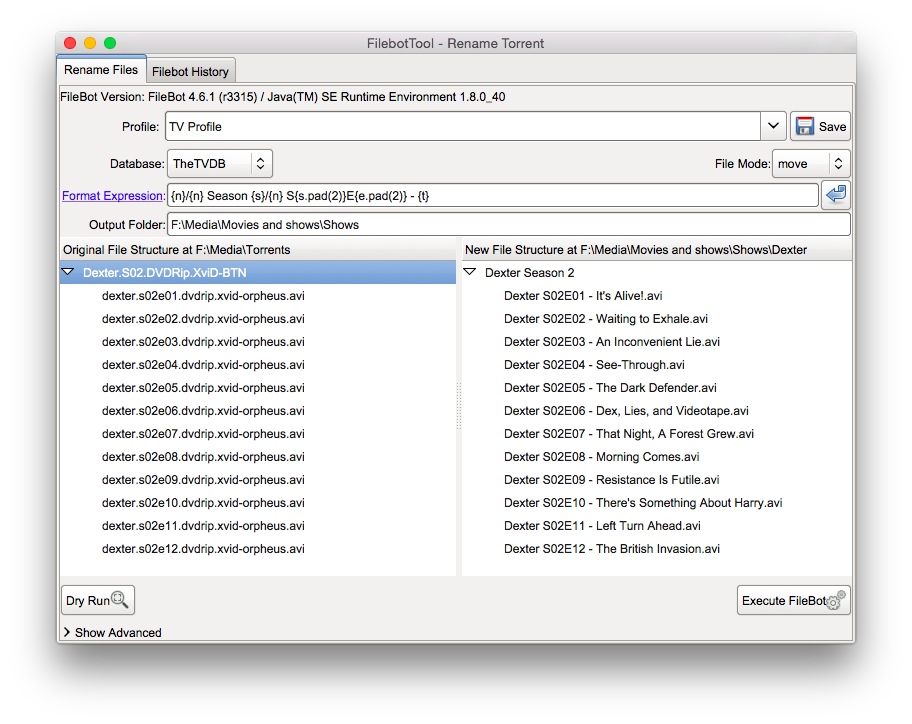Viewport: 912px width, 724px height.
Task: Click the FileBot Version text line
Action: tap(283, 97)
